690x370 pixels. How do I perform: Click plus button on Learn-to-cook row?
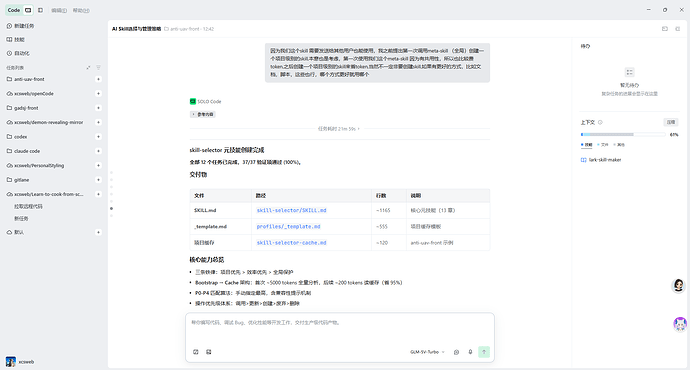(98, 194)
